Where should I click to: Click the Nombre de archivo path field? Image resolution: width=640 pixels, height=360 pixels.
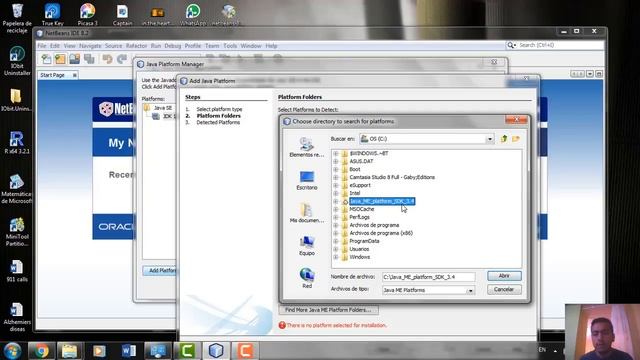click(429, 277)
